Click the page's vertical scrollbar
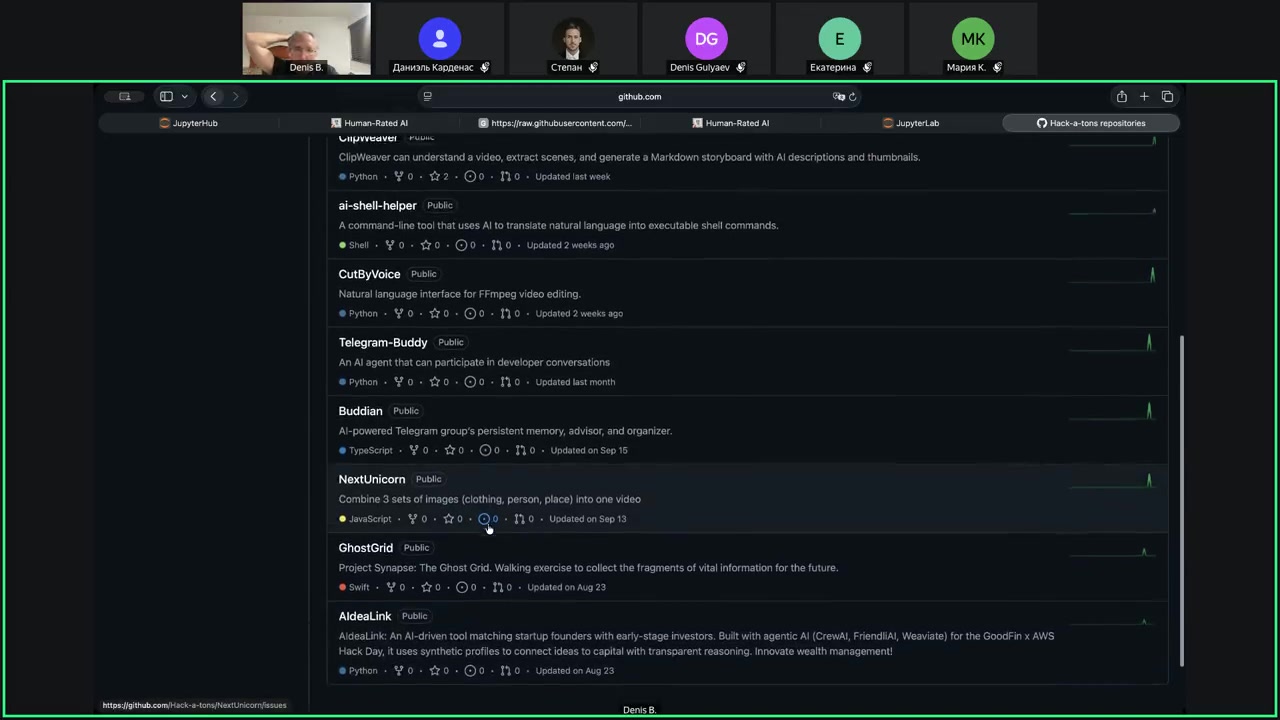Screen dimensions: 1280x720 tap(1181, 500)
